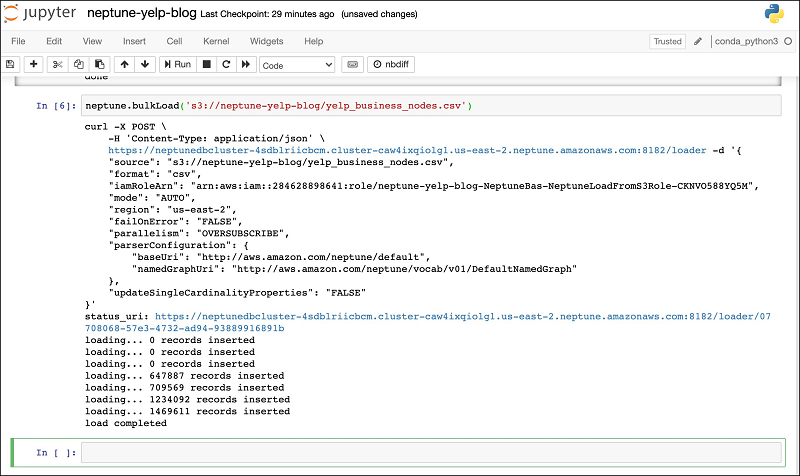Click the Python logo icon

point(774,14)
